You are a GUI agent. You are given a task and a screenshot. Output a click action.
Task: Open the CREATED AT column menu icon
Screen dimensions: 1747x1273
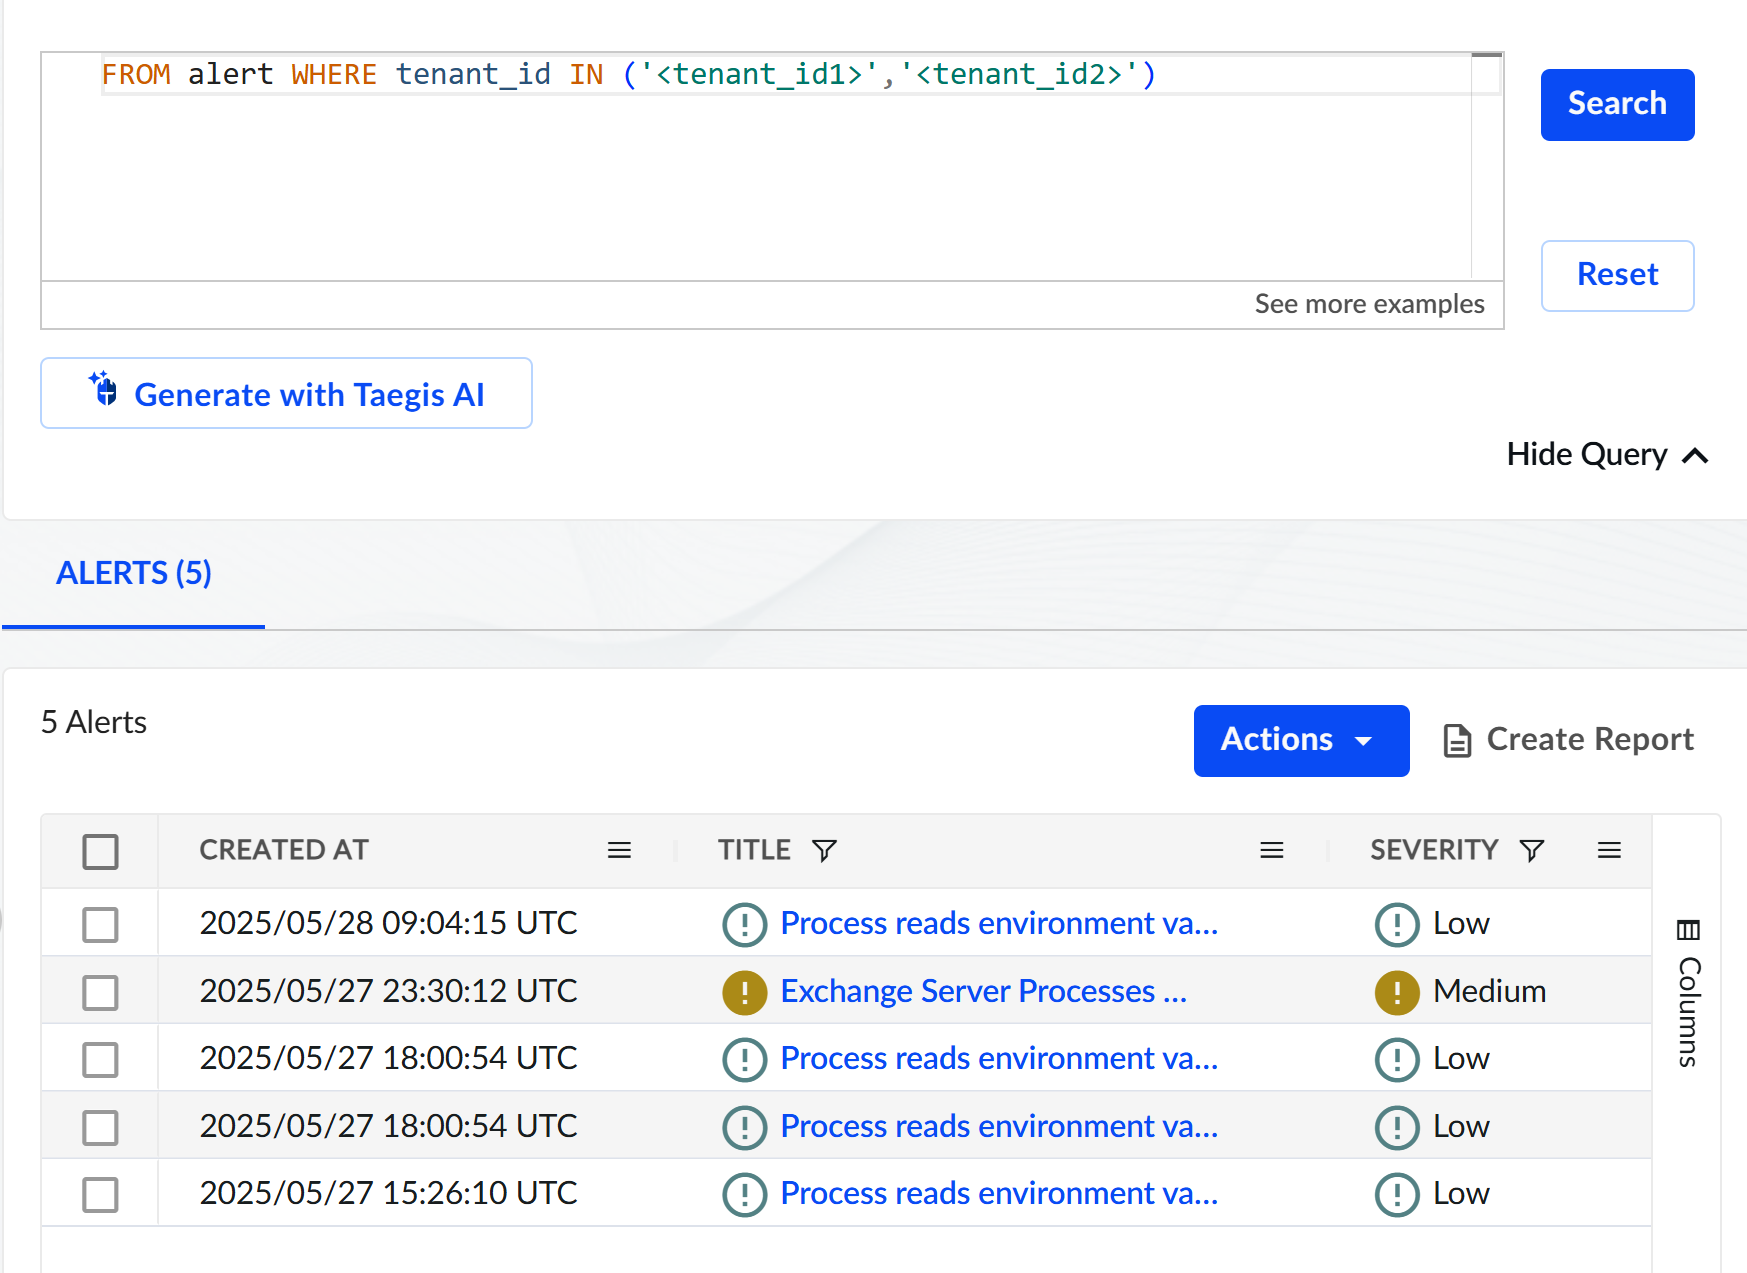620,850
